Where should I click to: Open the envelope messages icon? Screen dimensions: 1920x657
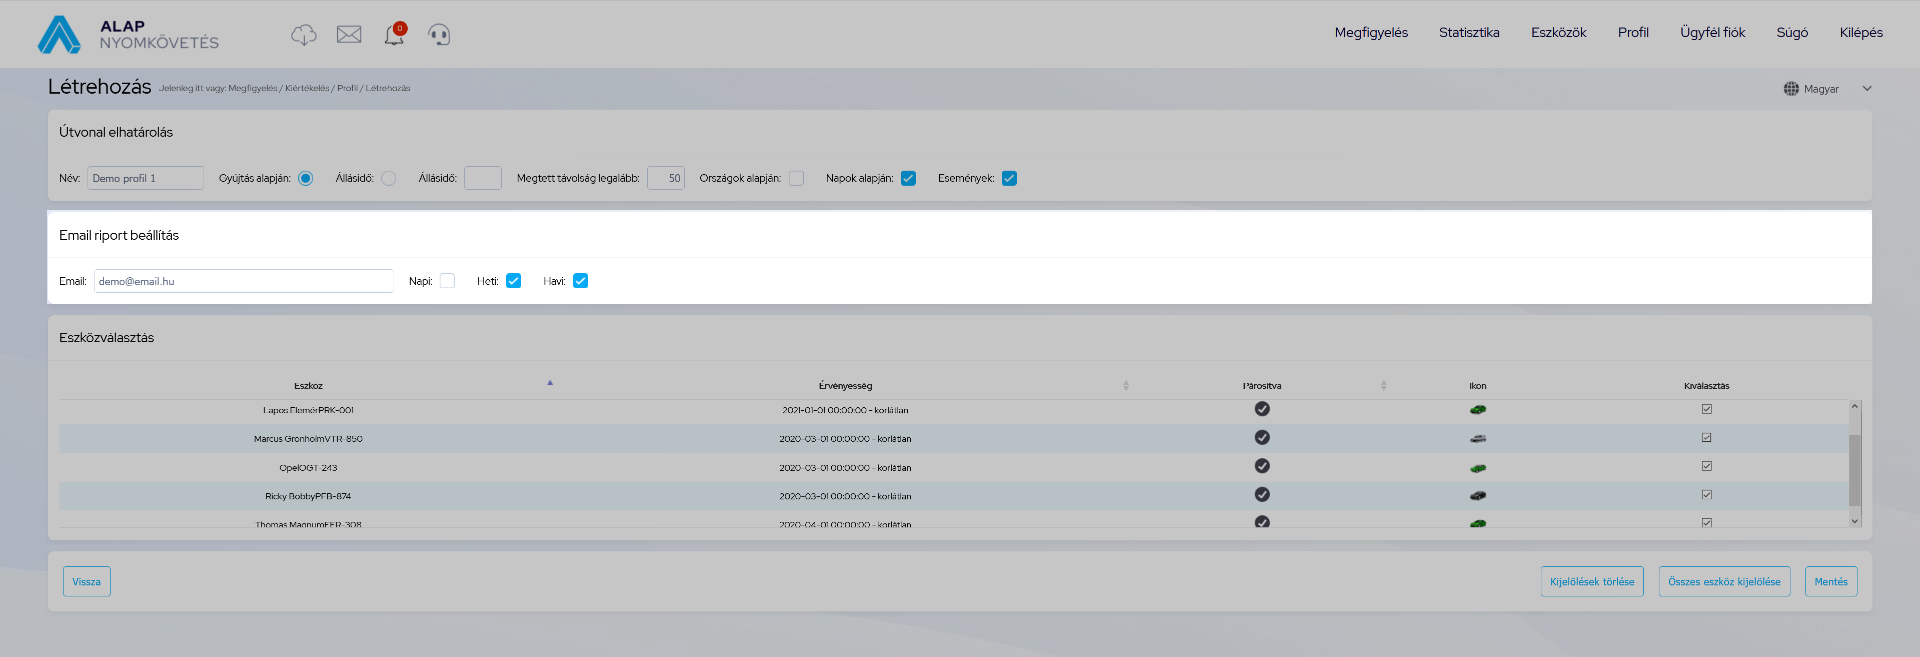[349, 35]
